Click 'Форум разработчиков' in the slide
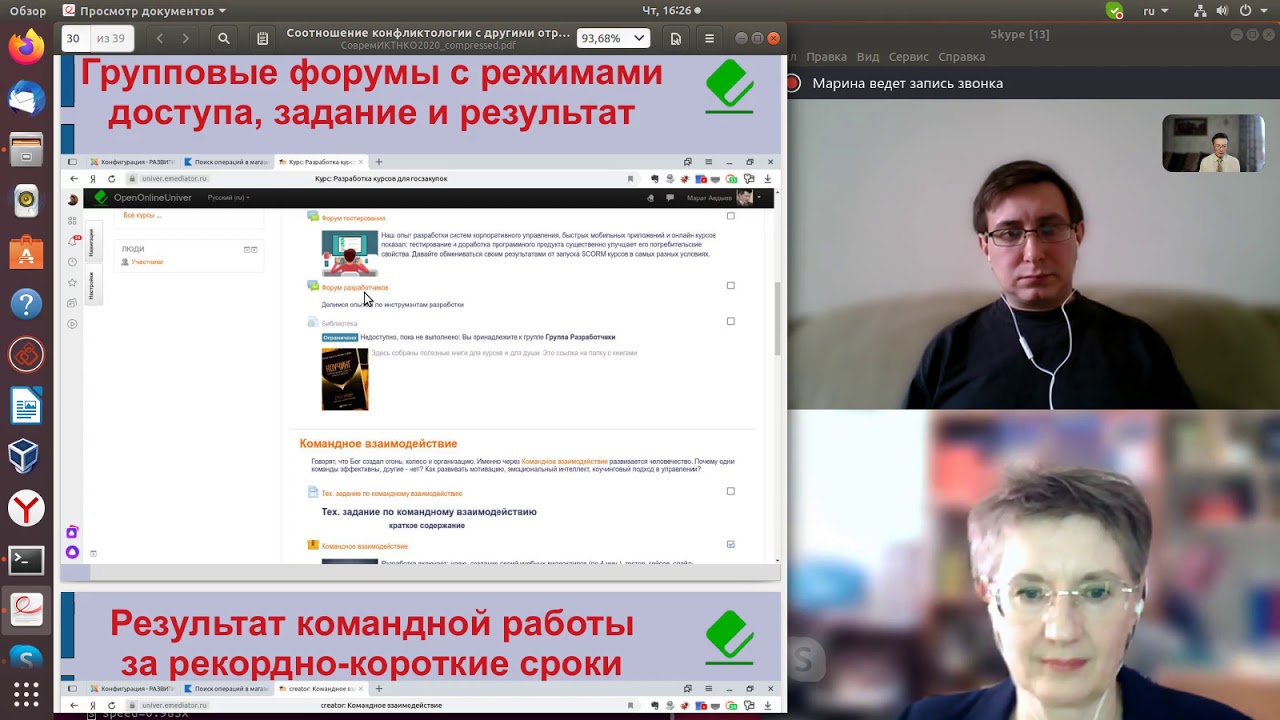This screenshot has height=720, width=1280. click(355, 288)
